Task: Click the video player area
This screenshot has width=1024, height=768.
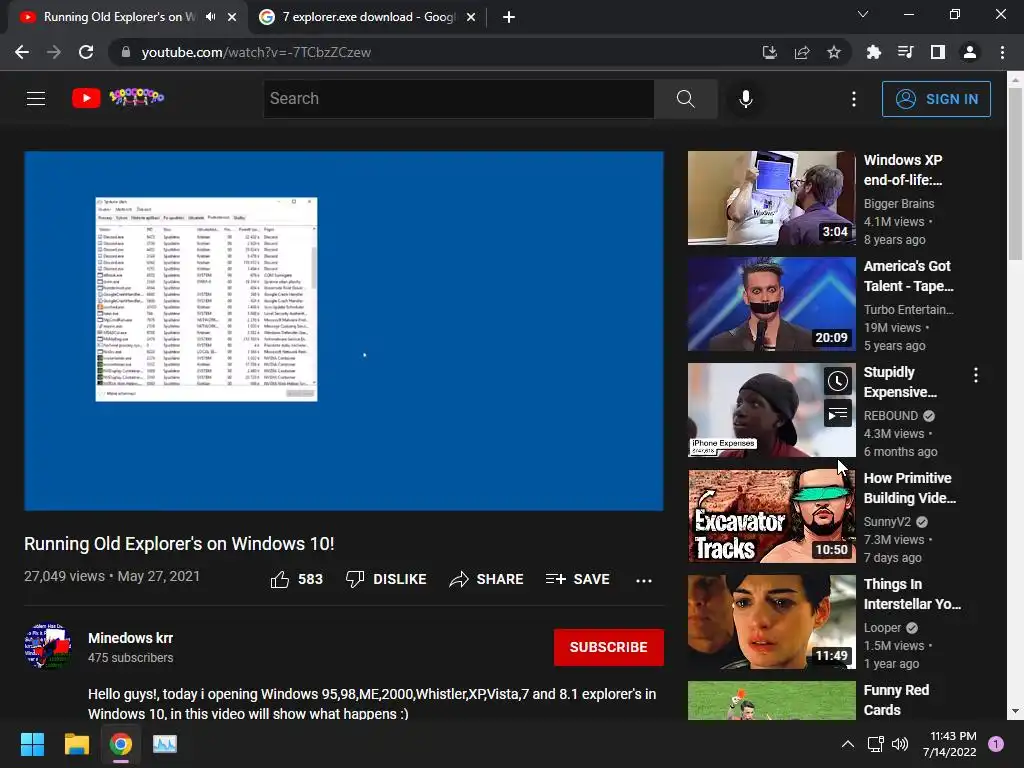Action: tap(344, 331)
